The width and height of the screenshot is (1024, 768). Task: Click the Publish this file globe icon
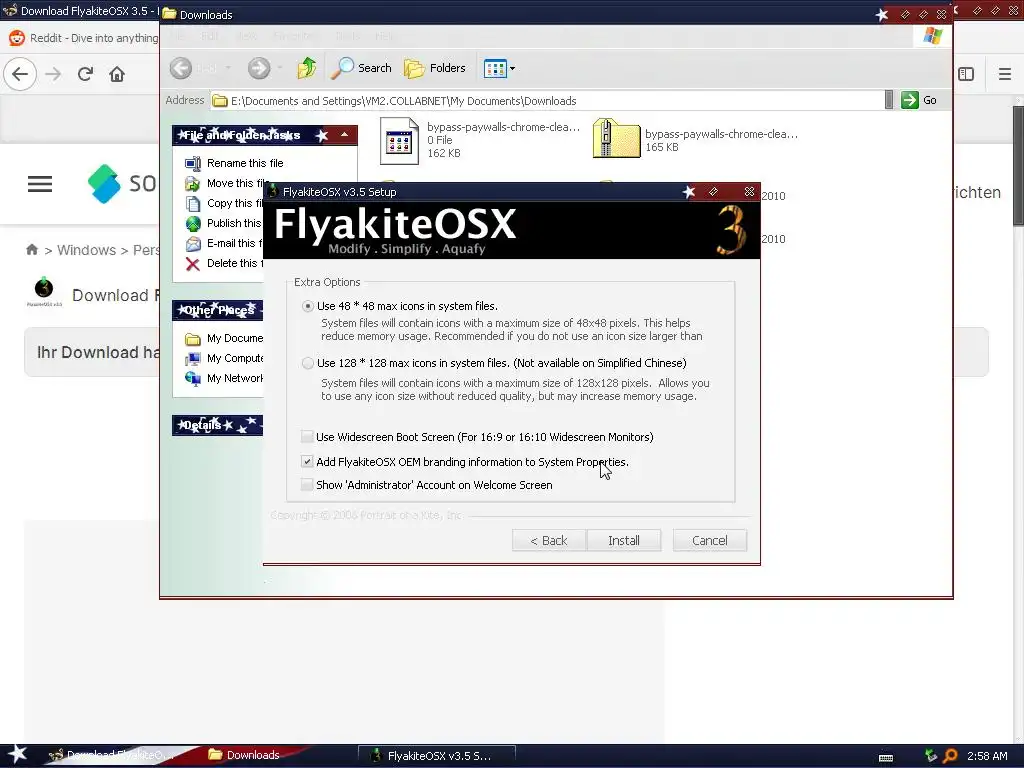(x=193, y=223)
